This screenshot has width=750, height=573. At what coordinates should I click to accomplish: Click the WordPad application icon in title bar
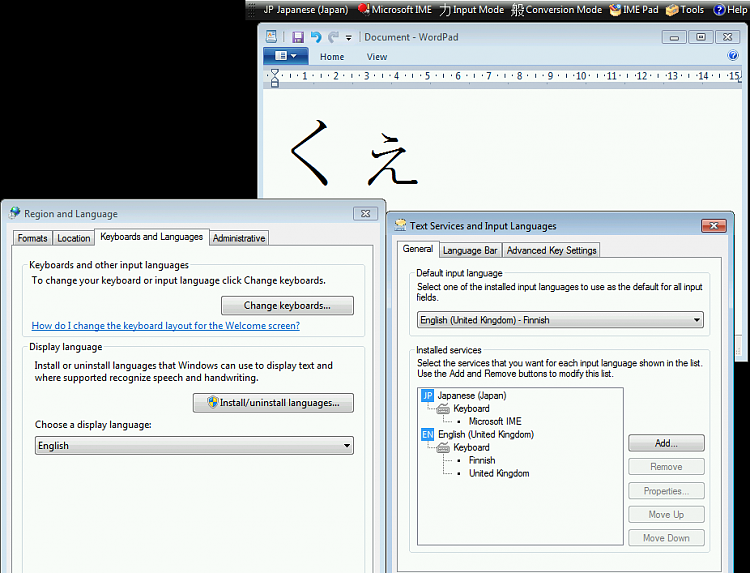coord(271,37)
